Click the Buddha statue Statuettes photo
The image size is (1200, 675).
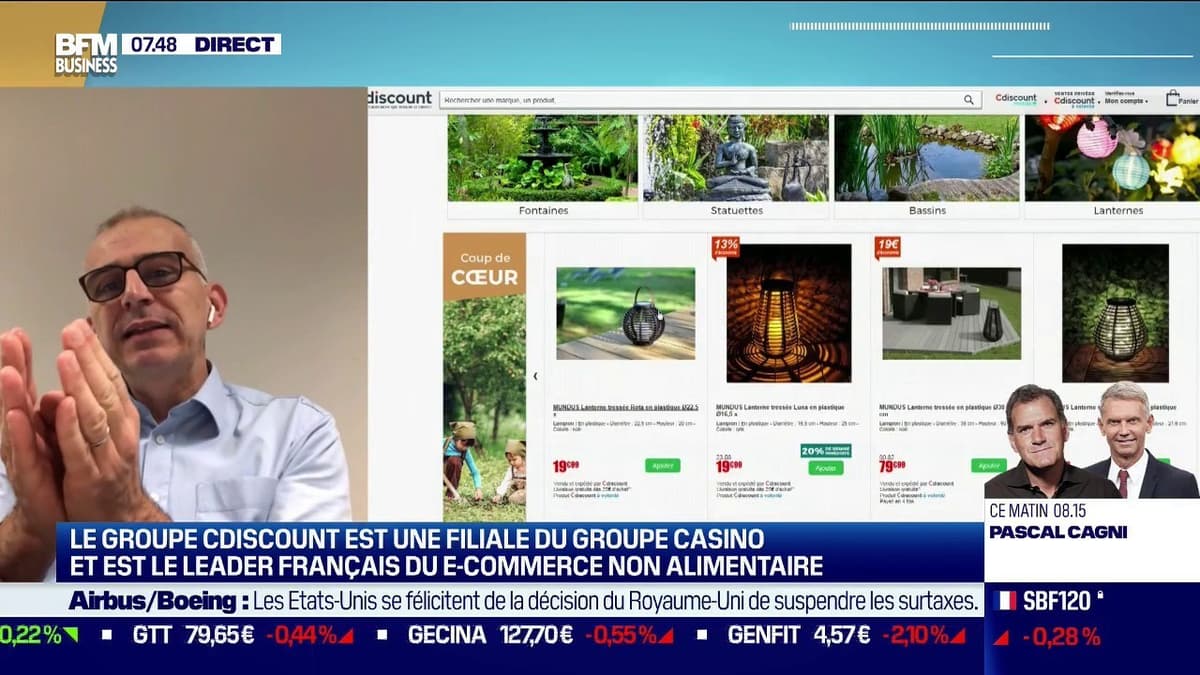coord(735,158)
